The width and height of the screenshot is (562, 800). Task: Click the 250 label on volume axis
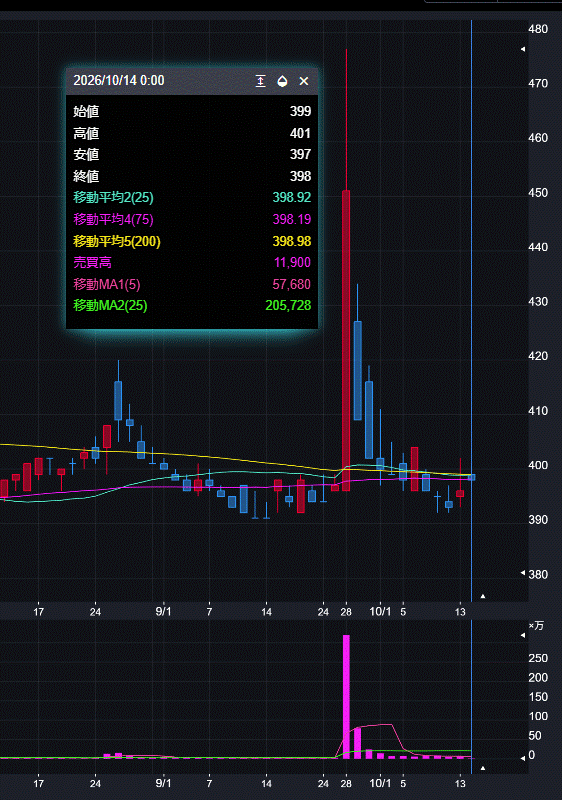[538, 658]
